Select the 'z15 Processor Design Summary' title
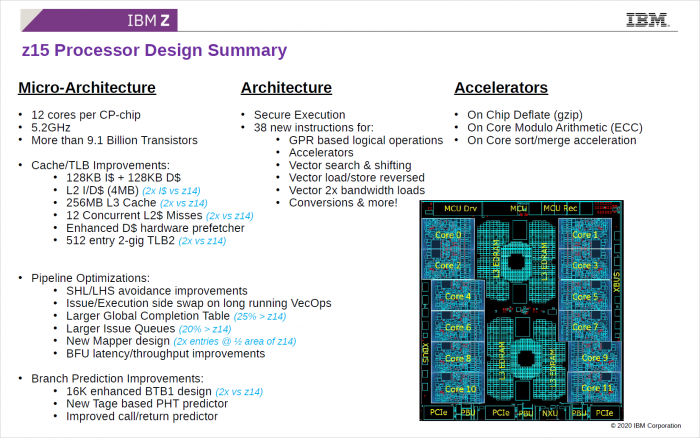Screen dimensions: 700x438 tap(154, 50)
